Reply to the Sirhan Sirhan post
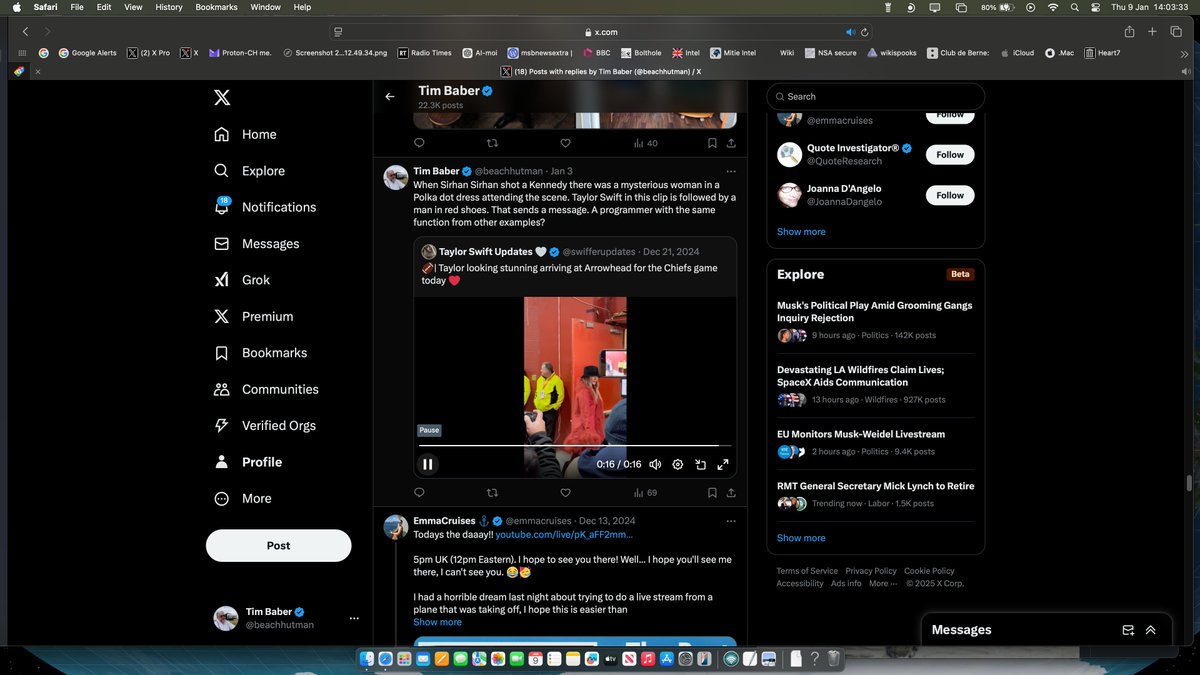Screen dimensions: 1200x675 tap(419, 493)
